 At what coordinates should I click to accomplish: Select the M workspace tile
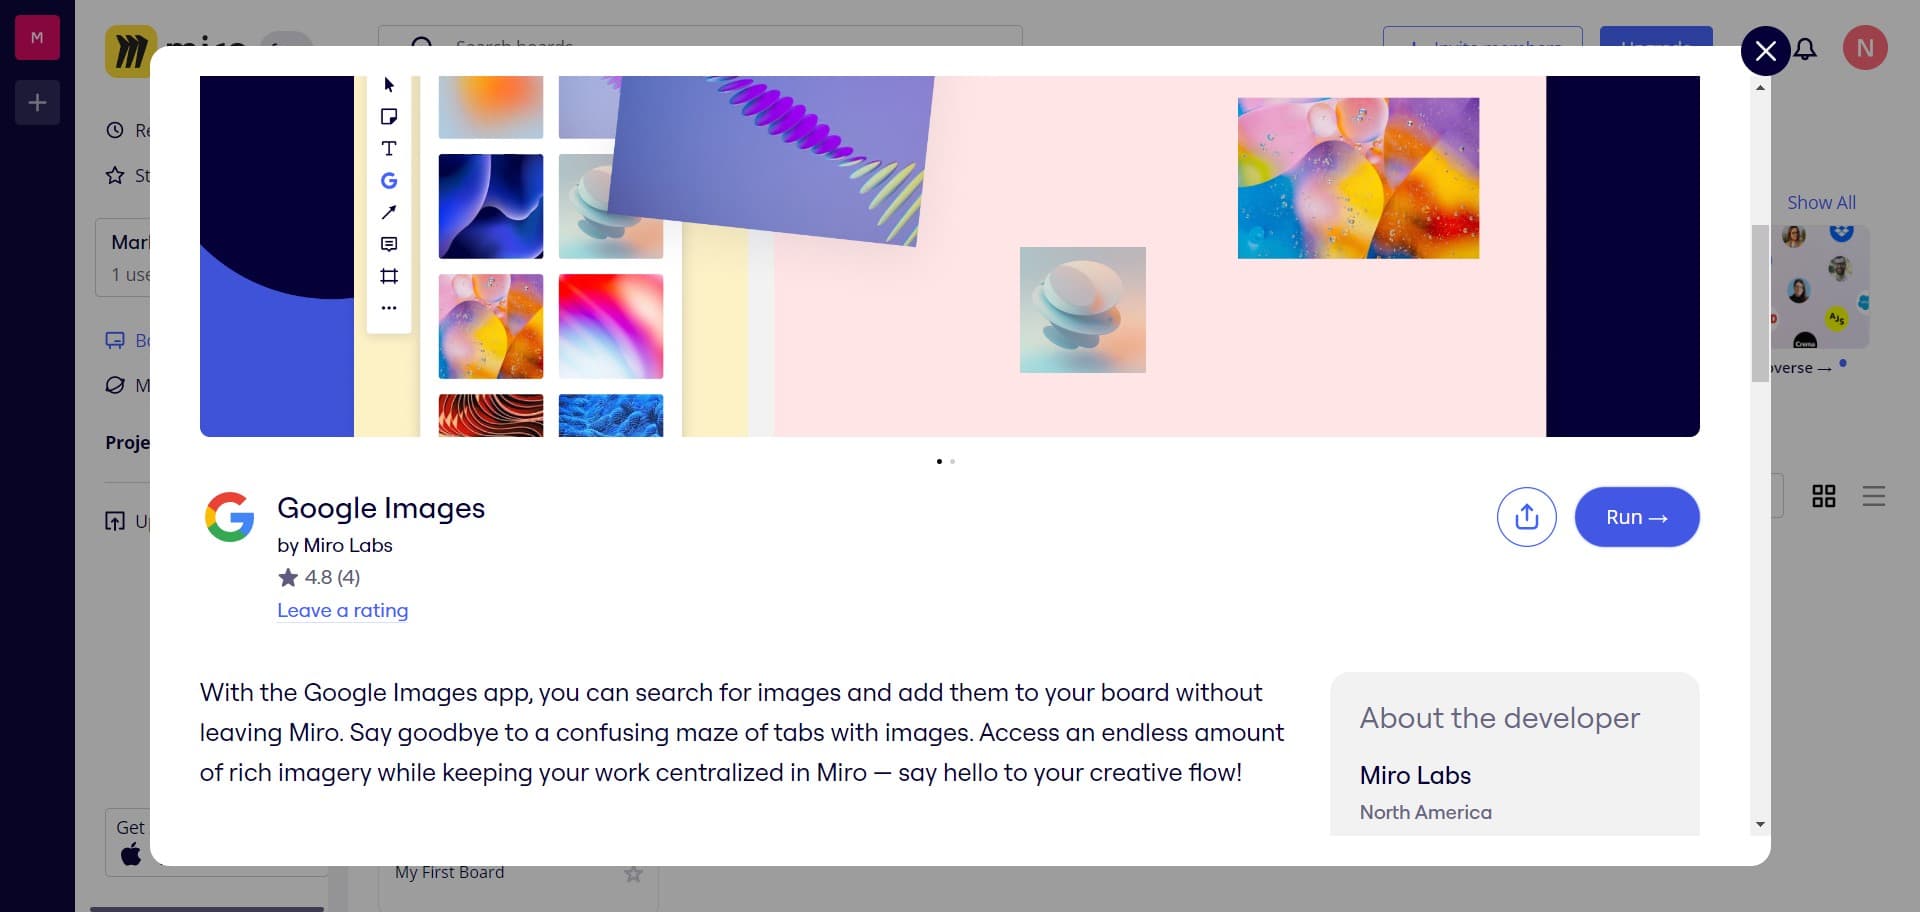[37, 38]
